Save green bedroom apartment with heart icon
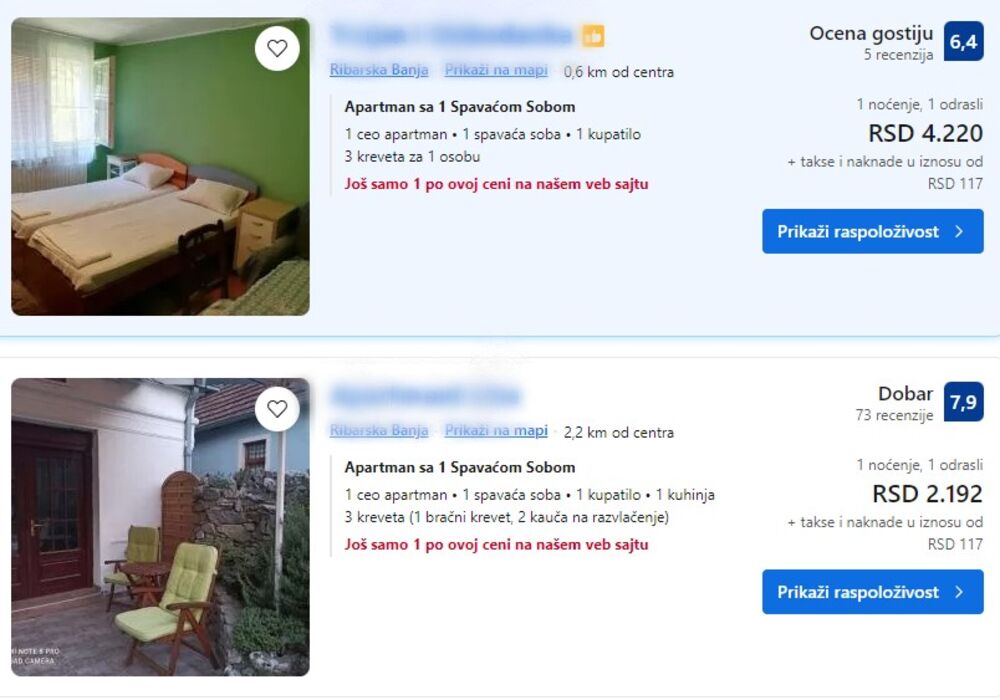The image size is (1000, 700). tap(277, 48)
